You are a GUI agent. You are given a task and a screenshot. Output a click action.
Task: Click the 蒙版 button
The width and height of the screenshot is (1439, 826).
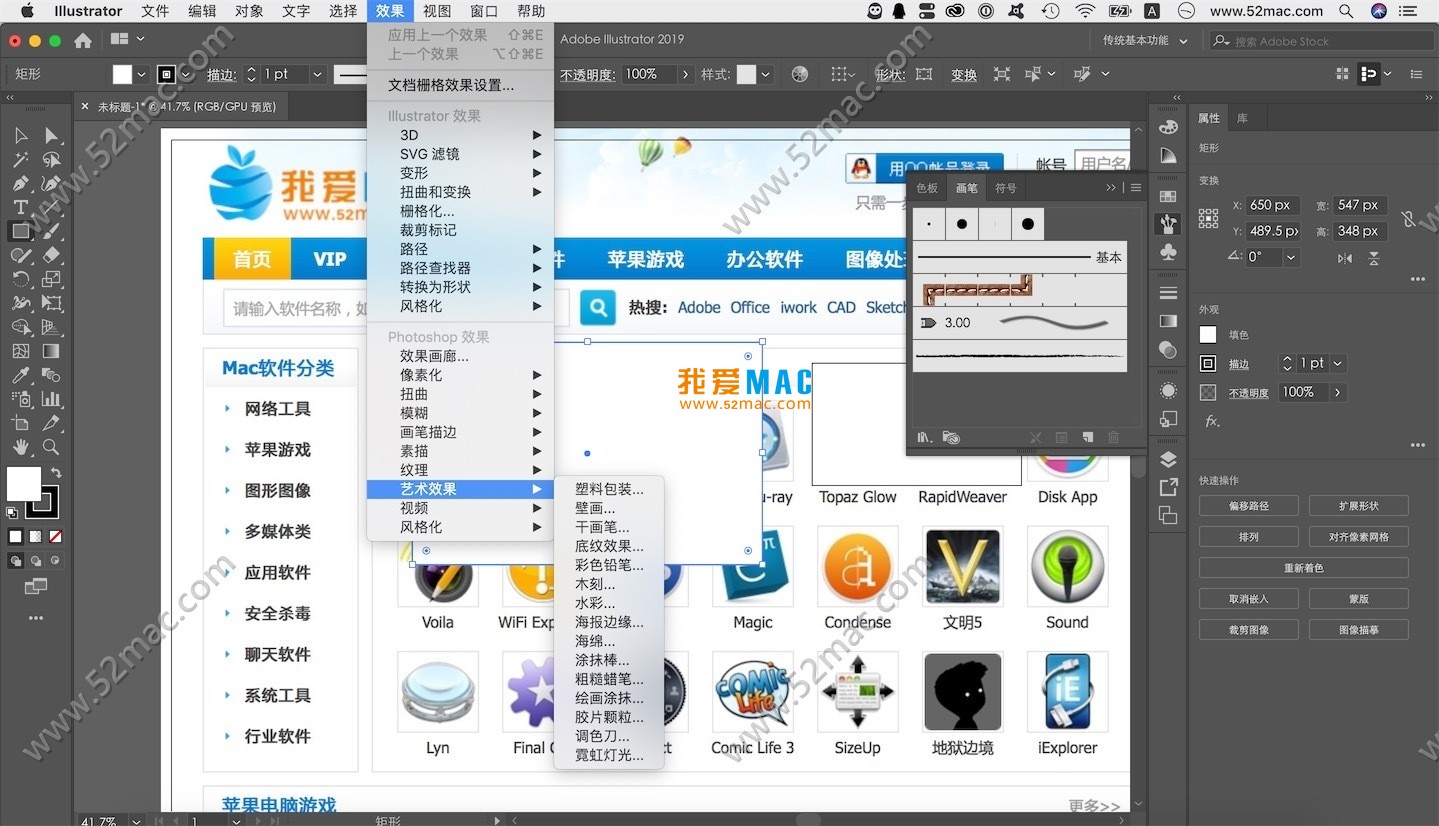click(1358, 599)
